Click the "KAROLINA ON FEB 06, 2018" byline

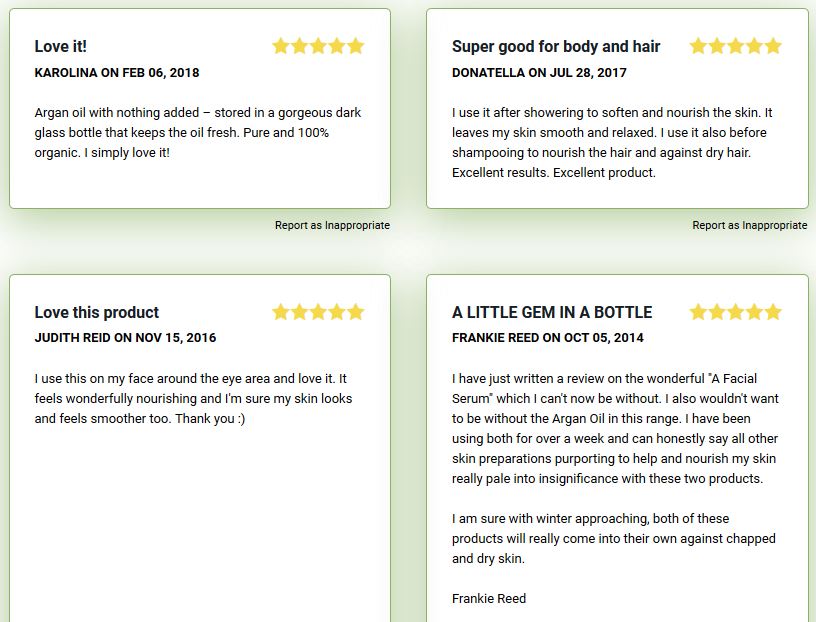pyautogui.click(x=117, y=73)
